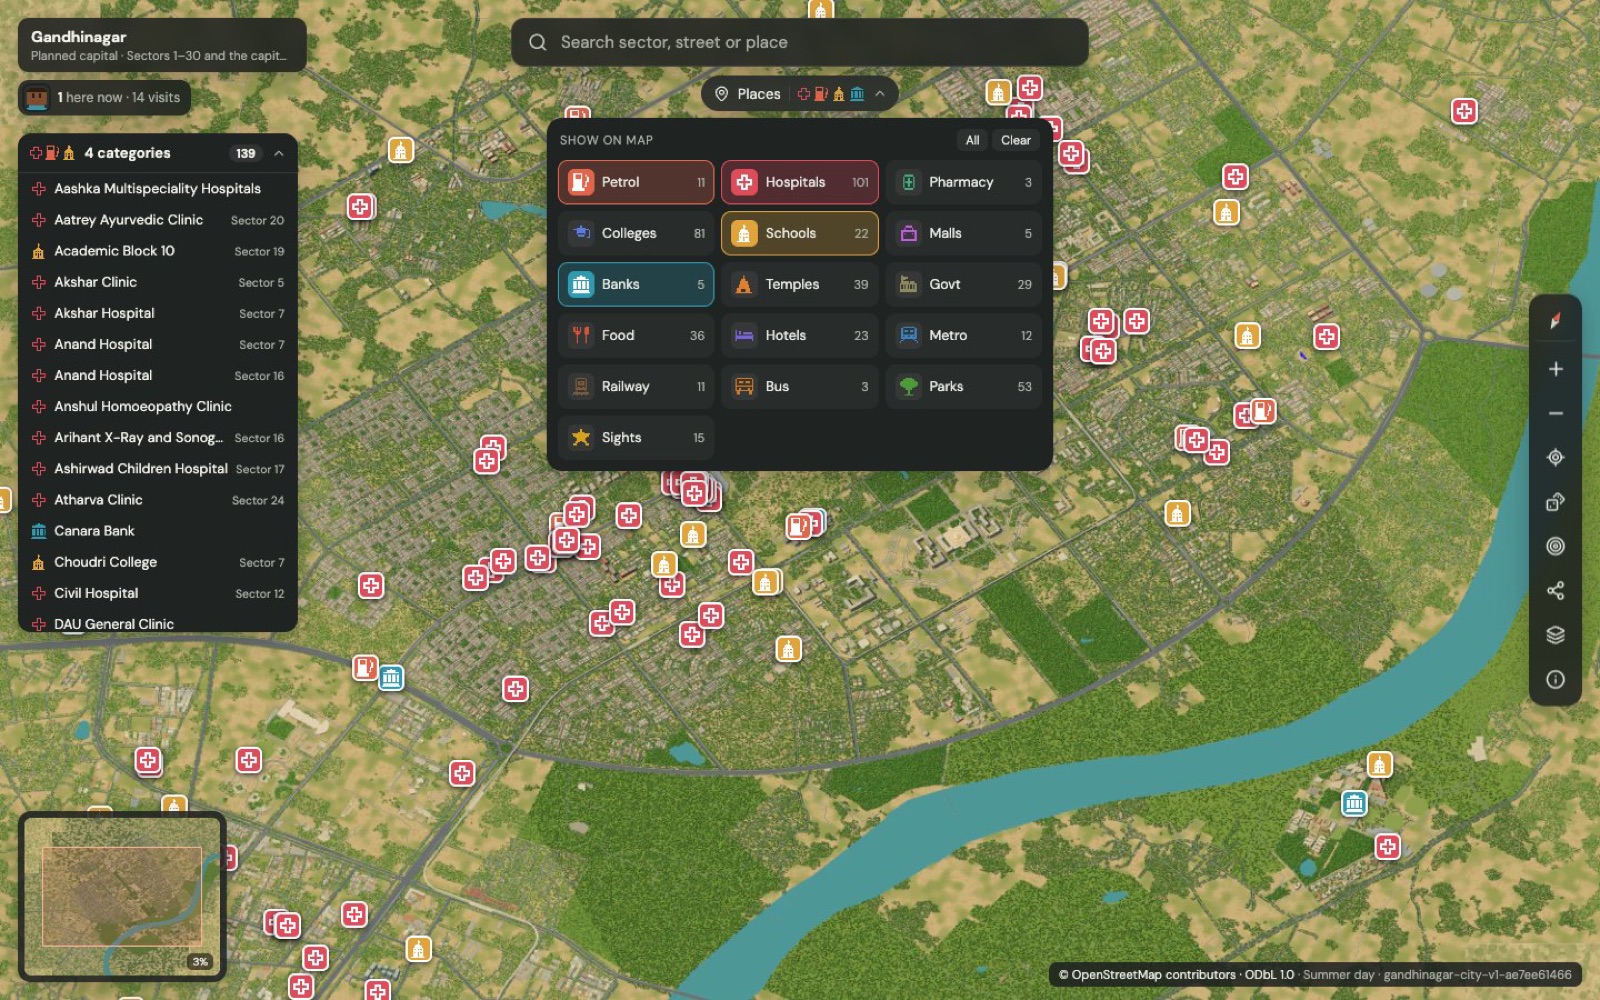Click the bank marker beside the petrol marker
1600x1000 pixels.
(x=391, y=678)
